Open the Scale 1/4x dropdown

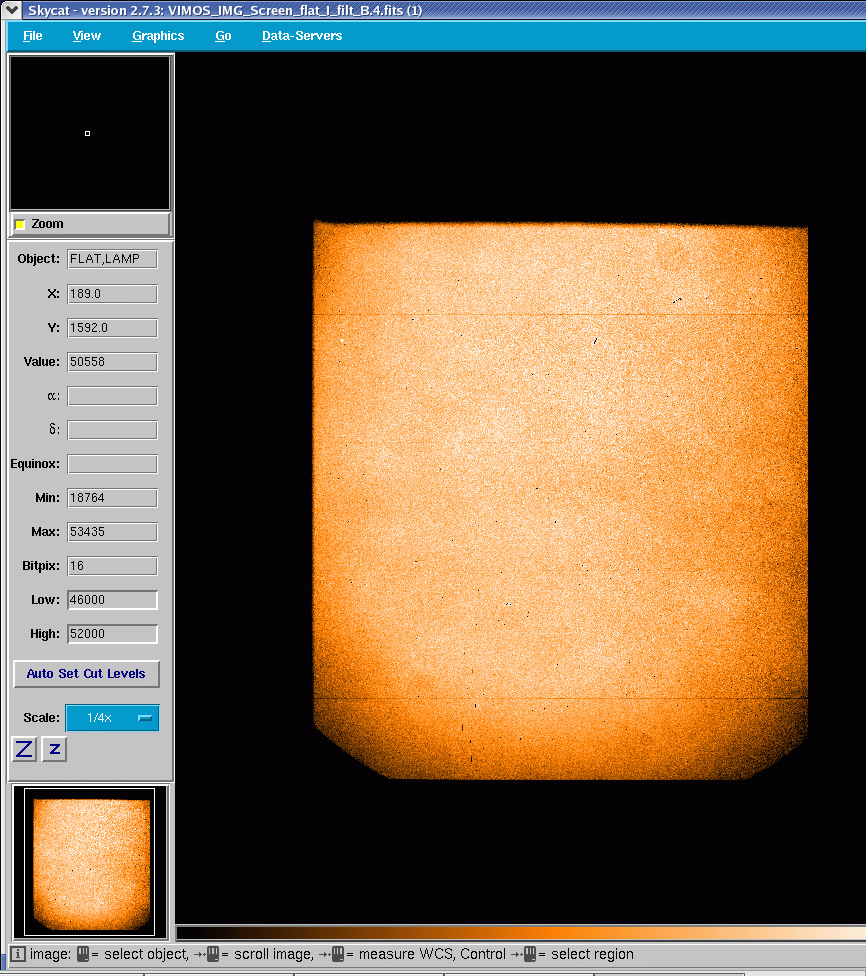(113, 718)
